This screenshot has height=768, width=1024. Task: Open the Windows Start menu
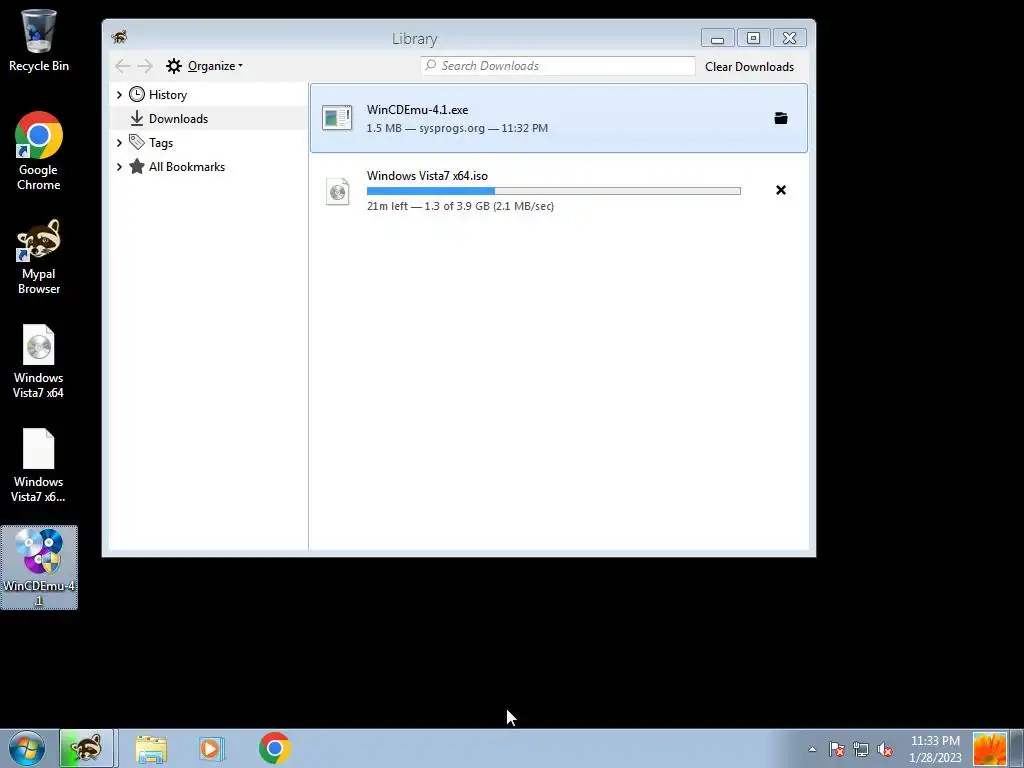click(27, 748)
